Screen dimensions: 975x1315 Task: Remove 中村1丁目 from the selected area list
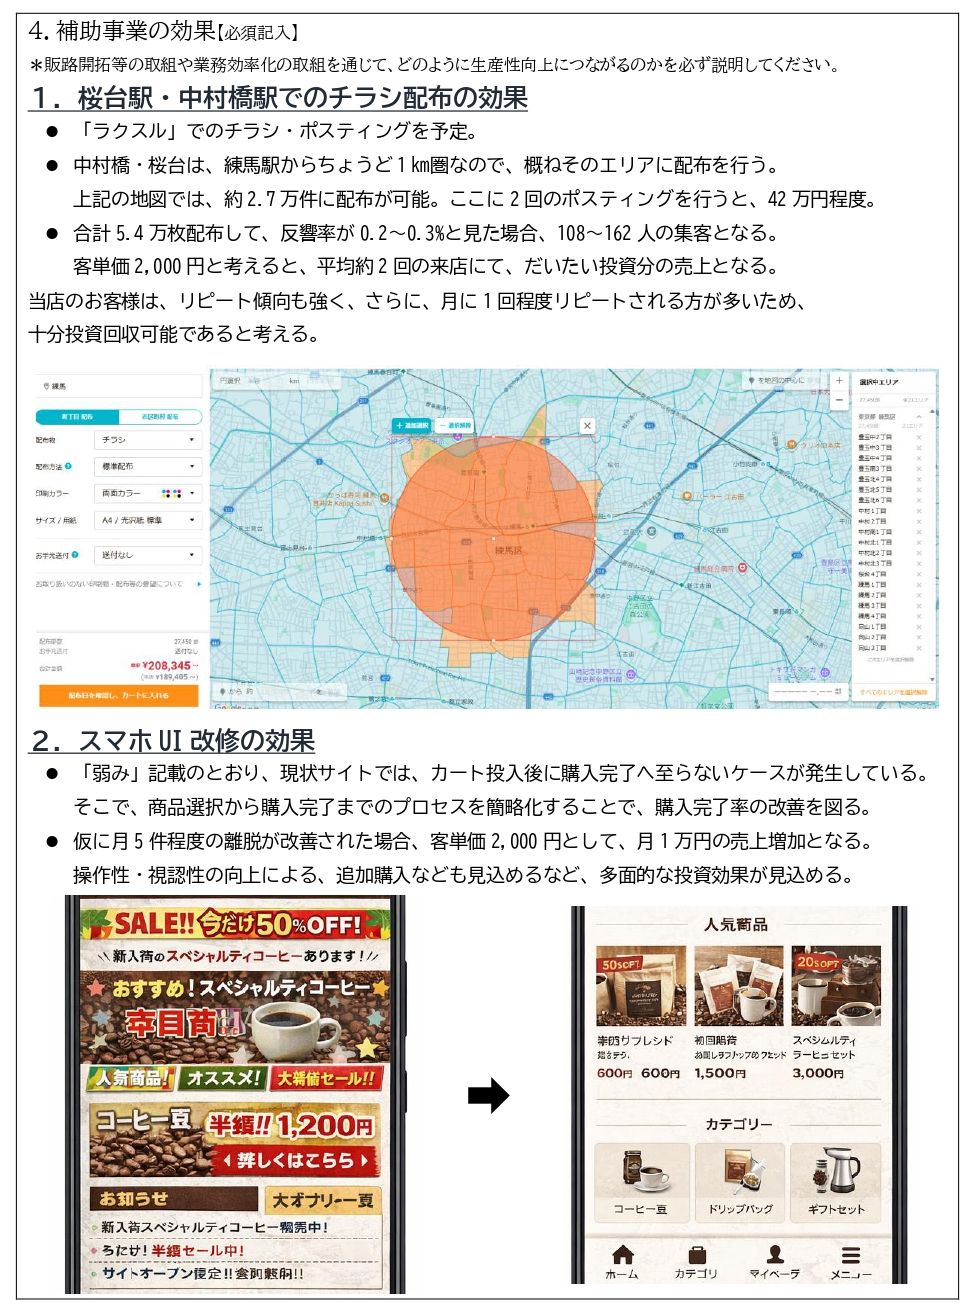point(920,511)
